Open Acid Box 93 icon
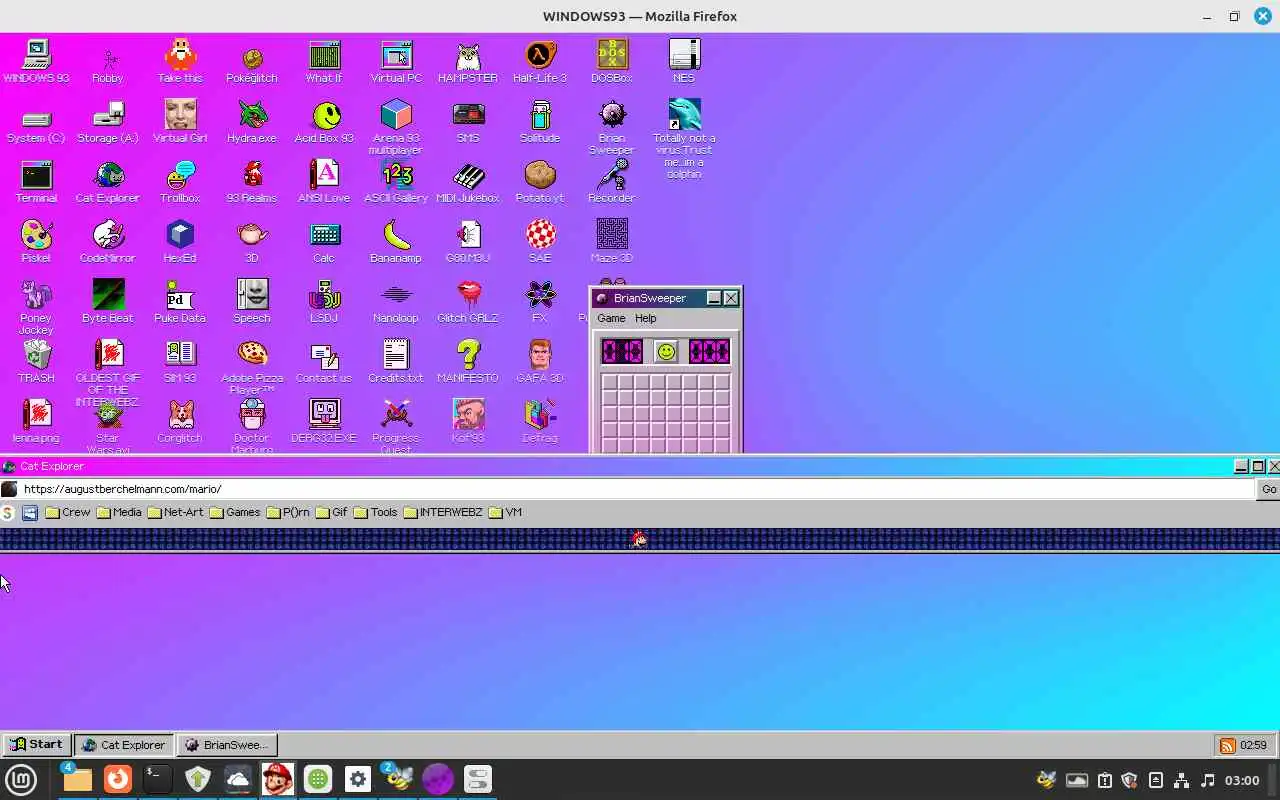The image size is (1280, 800). tap(324, 122)
